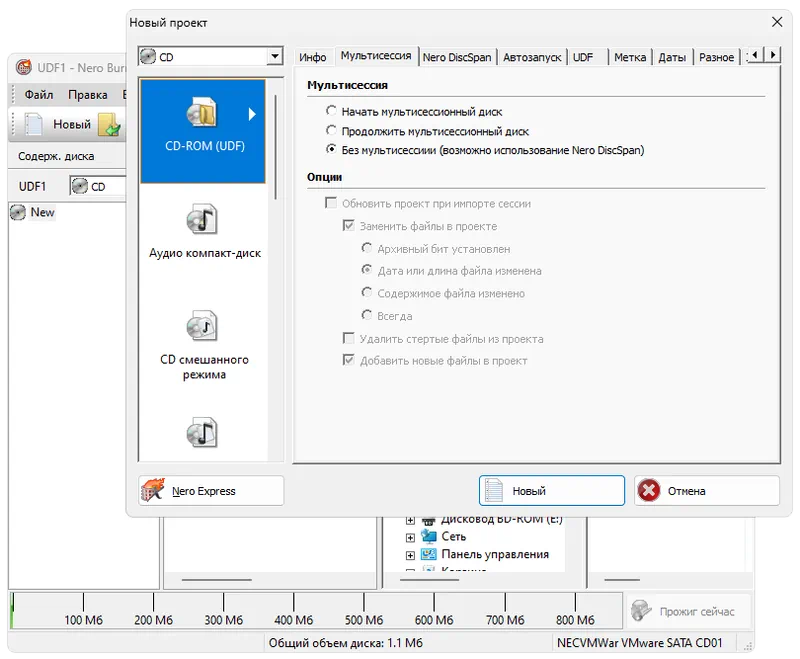This screenshot has height=659, width=800.
Task: Click the Сеть network icon in file browser
Action: tap(429, 537)
